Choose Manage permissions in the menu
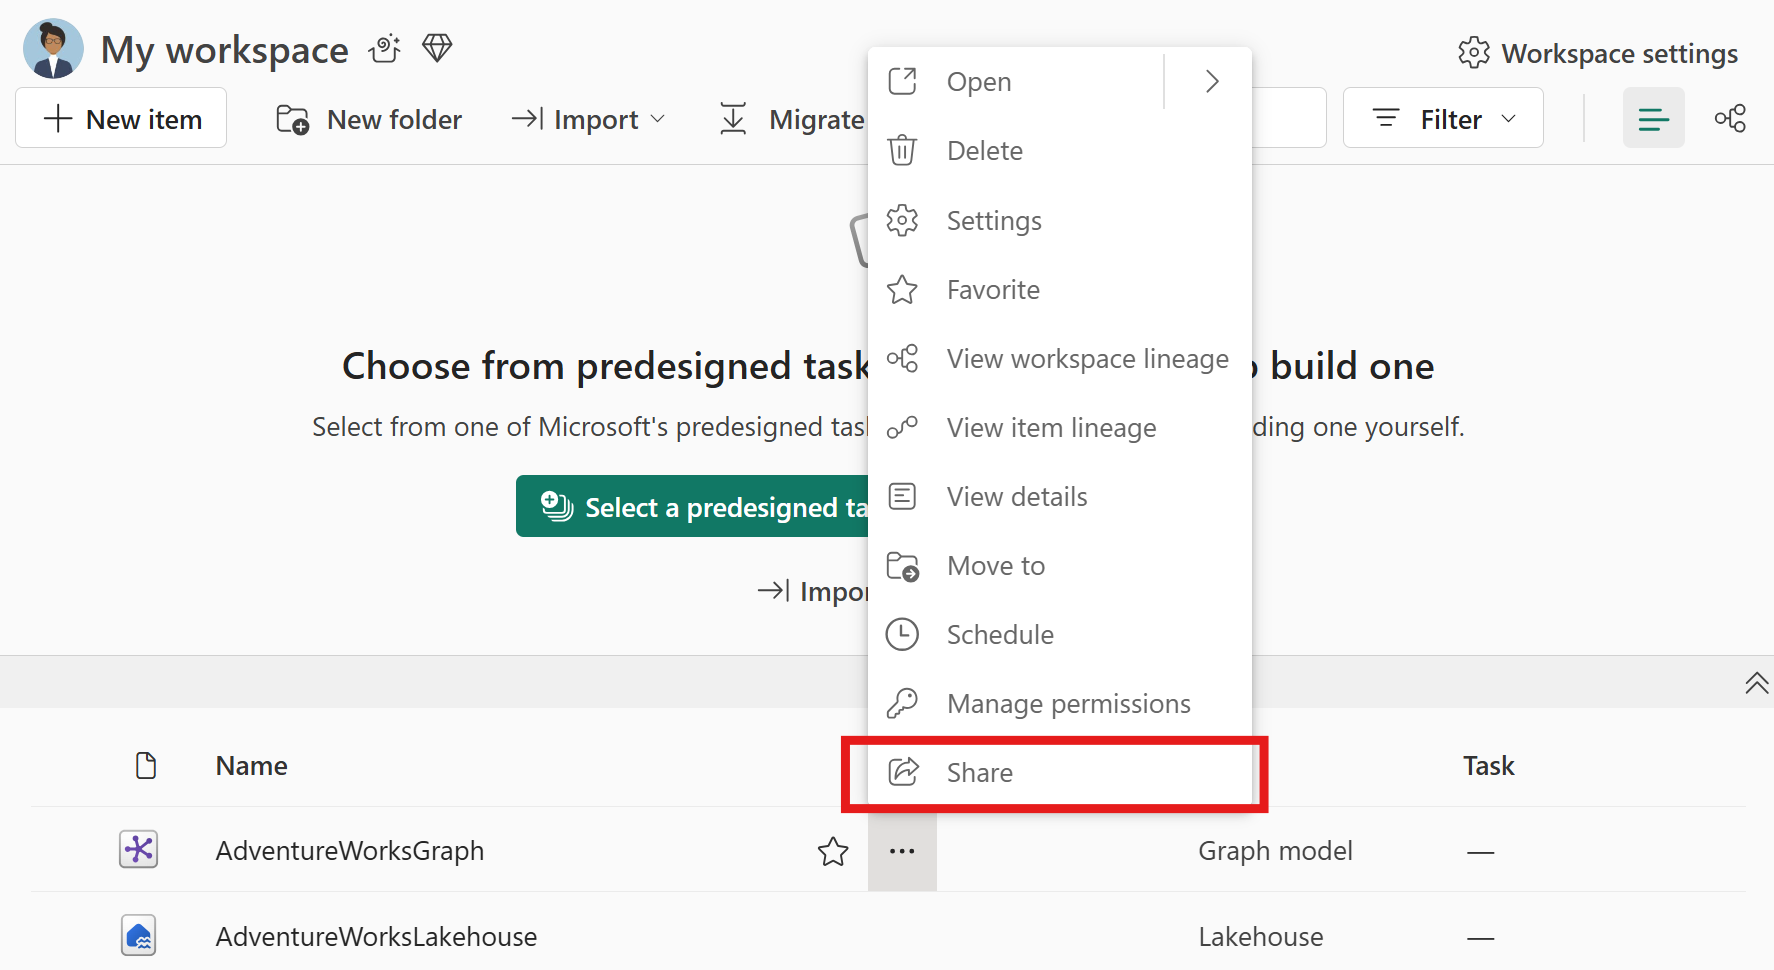 pyautogui.click(x=1068, y=704)
